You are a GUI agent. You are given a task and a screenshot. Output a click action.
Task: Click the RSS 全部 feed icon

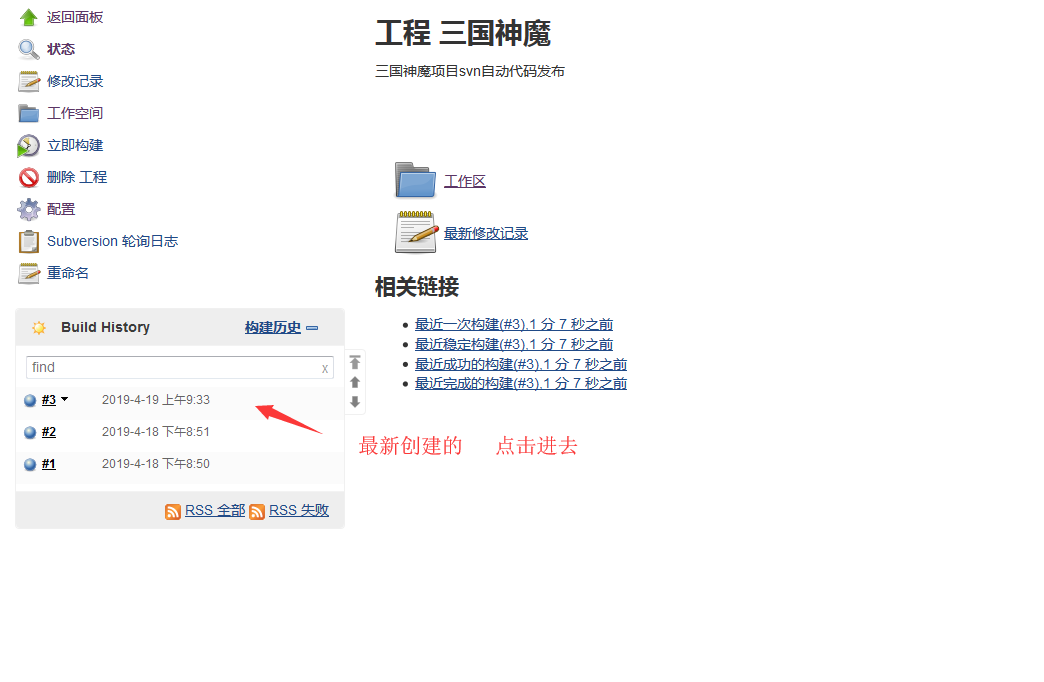coord(173,511)
